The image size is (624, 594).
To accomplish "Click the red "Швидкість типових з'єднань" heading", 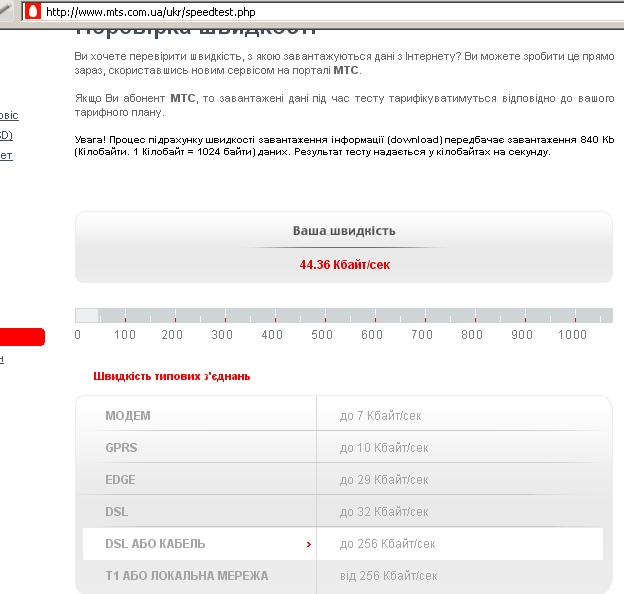I will coord(171,376).
